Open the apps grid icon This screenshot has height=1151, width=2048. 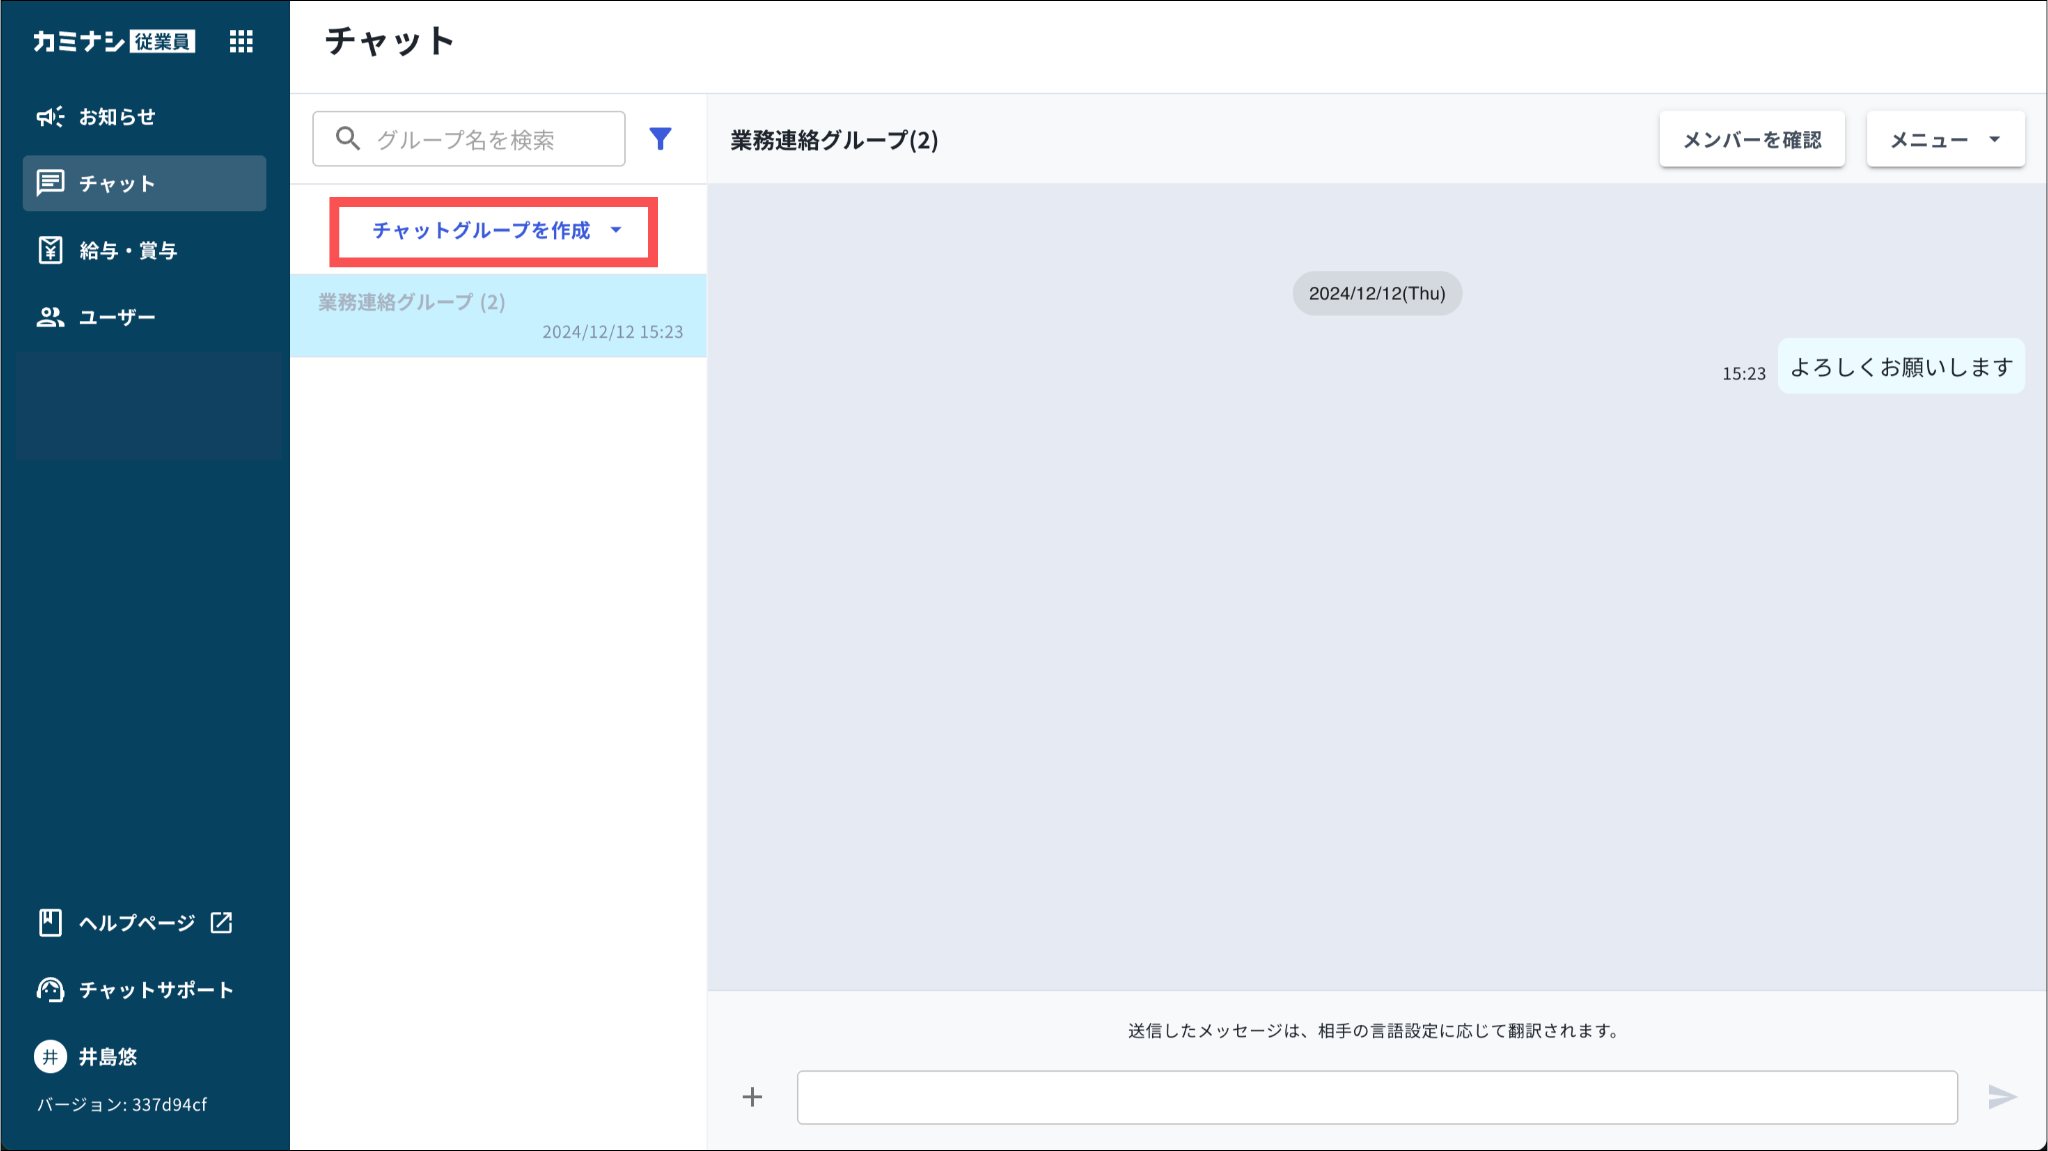[240, 41]
